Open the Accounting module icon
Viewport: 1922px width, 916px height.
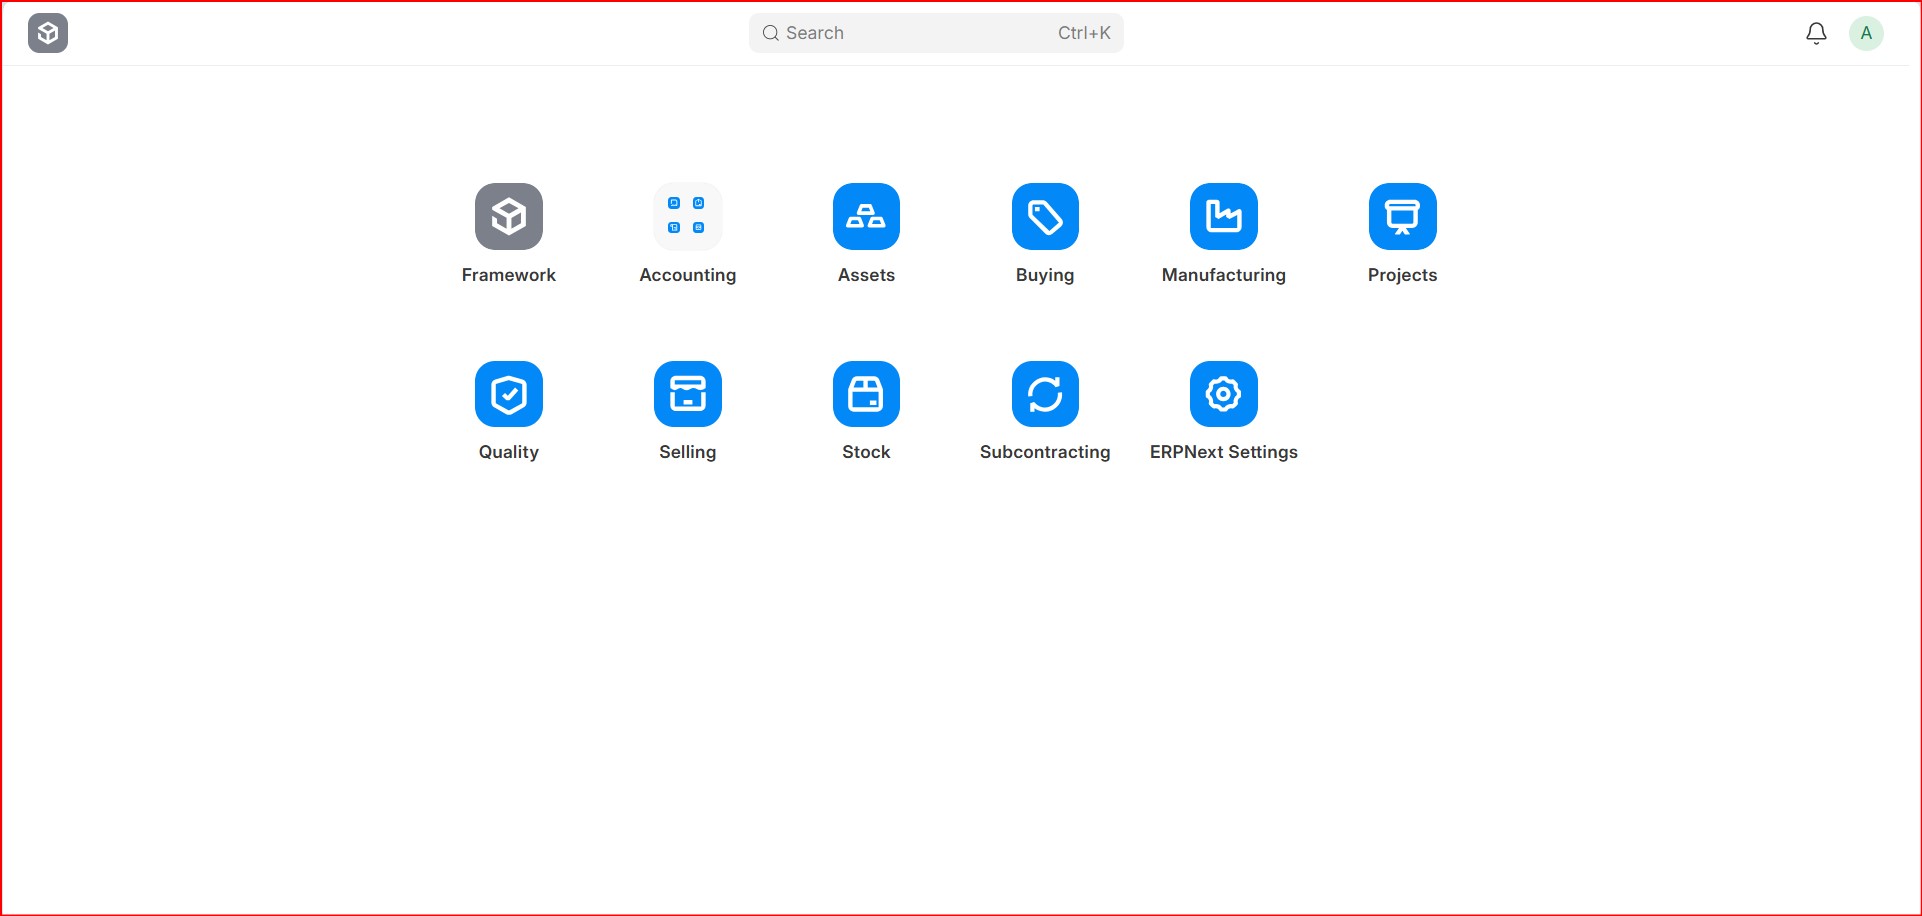click(x=687, y=216)
